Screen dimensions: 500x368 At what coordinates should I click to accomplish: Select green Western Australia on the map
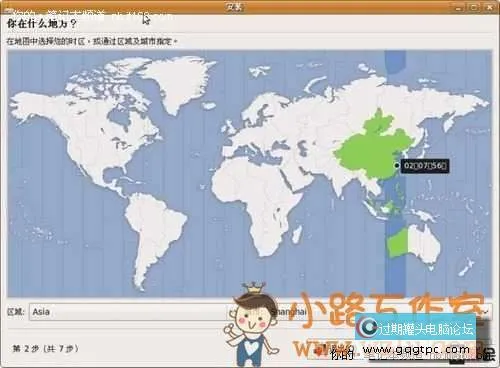pyautogui.click(x=397, y=243)
